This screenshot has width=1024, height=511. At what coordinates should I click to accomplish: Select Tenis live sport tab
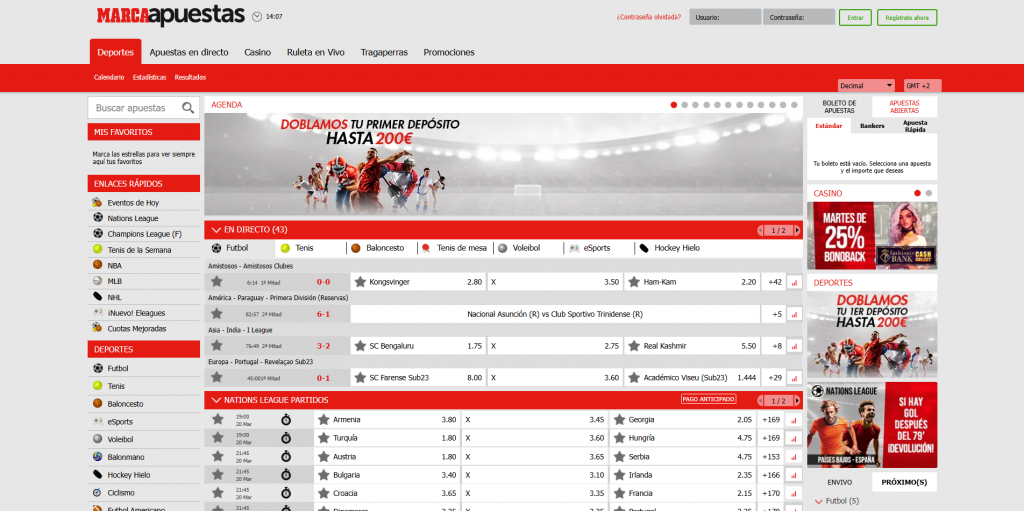(x=304, y=248)
